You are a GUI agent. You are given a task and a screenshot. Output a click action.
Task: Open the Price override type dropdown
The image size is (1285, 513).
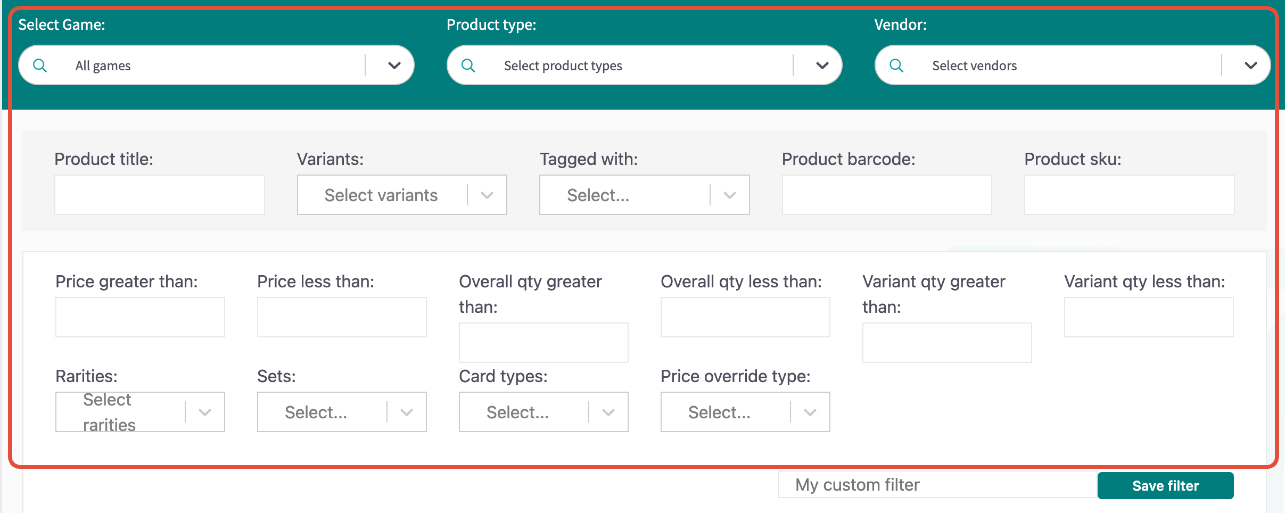(x=745, y=412)
